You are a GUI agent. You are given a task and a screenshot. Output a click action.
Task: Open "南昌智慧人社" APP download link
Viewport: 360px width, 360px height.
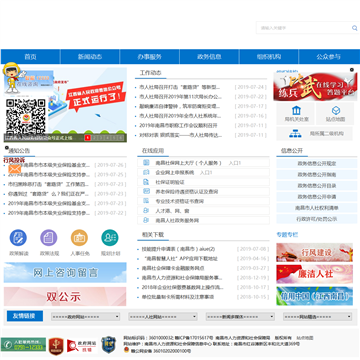181,259
